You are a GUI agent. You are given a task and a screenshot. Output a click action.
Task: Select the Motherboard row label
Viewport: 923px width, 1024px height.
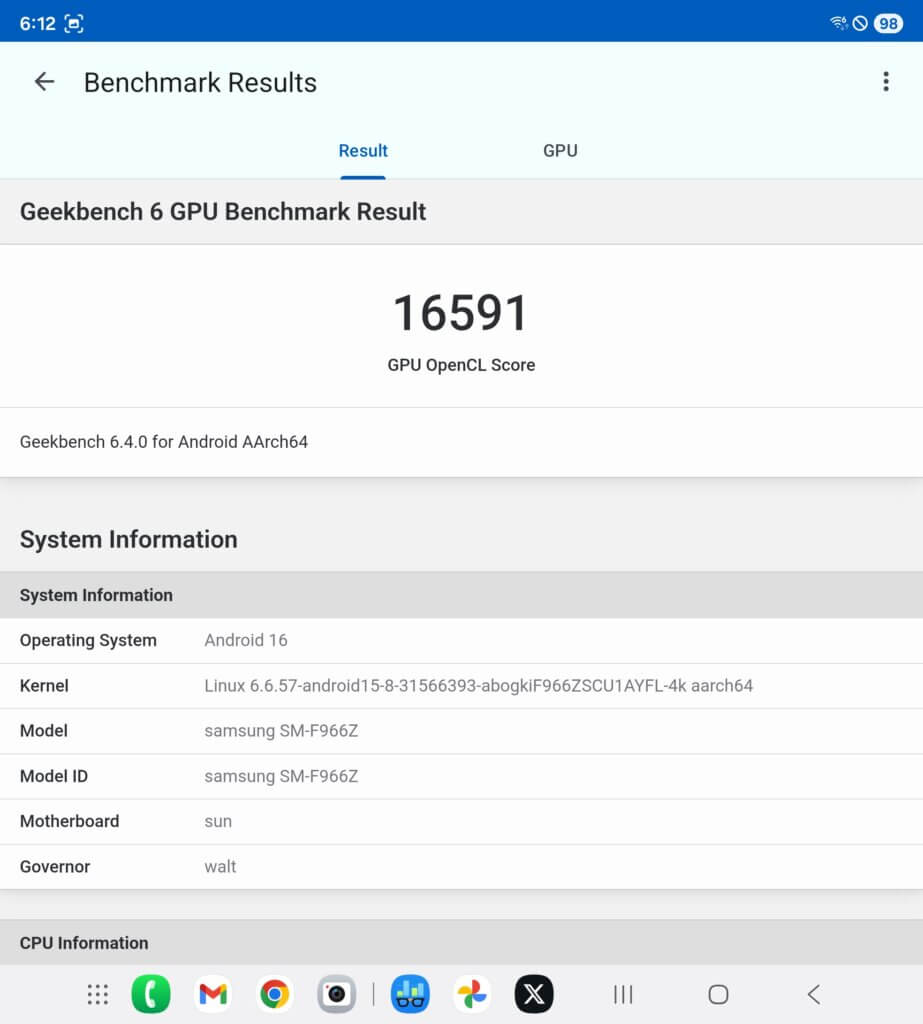coord(69,822)
